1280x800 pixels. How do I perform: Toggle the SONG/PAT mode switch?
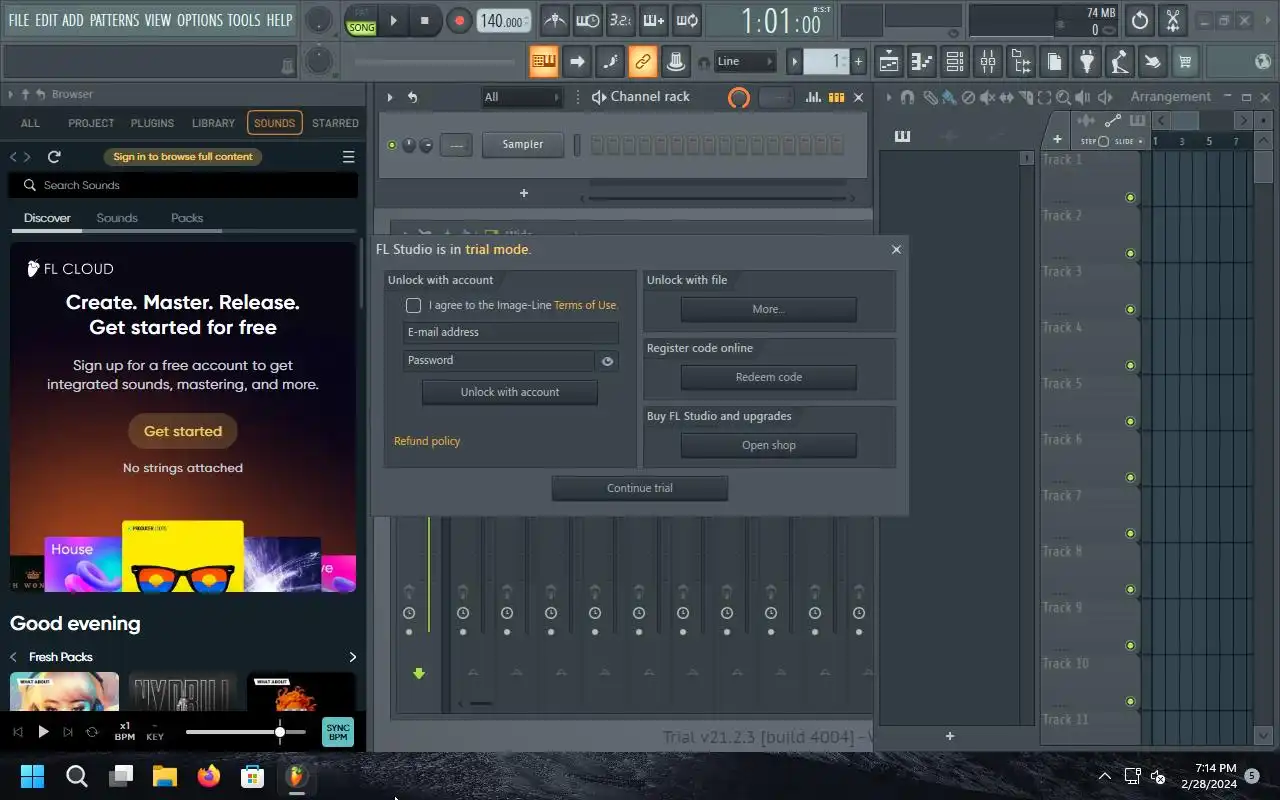[361, 20]
